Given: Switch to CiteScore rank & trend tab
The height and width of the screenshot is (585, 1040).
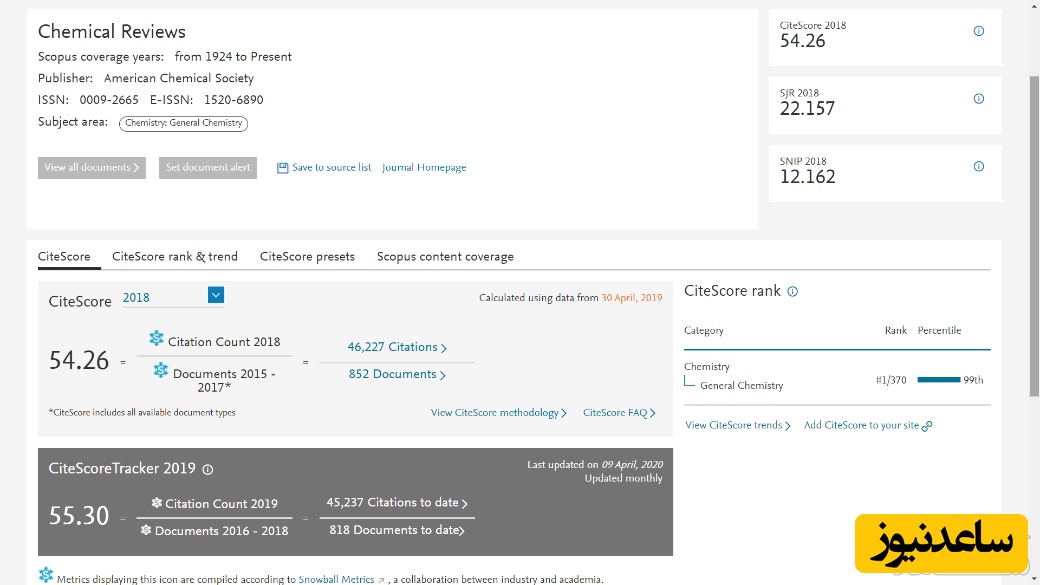Looking at the screenshot, I should click(x=175, y=257).
